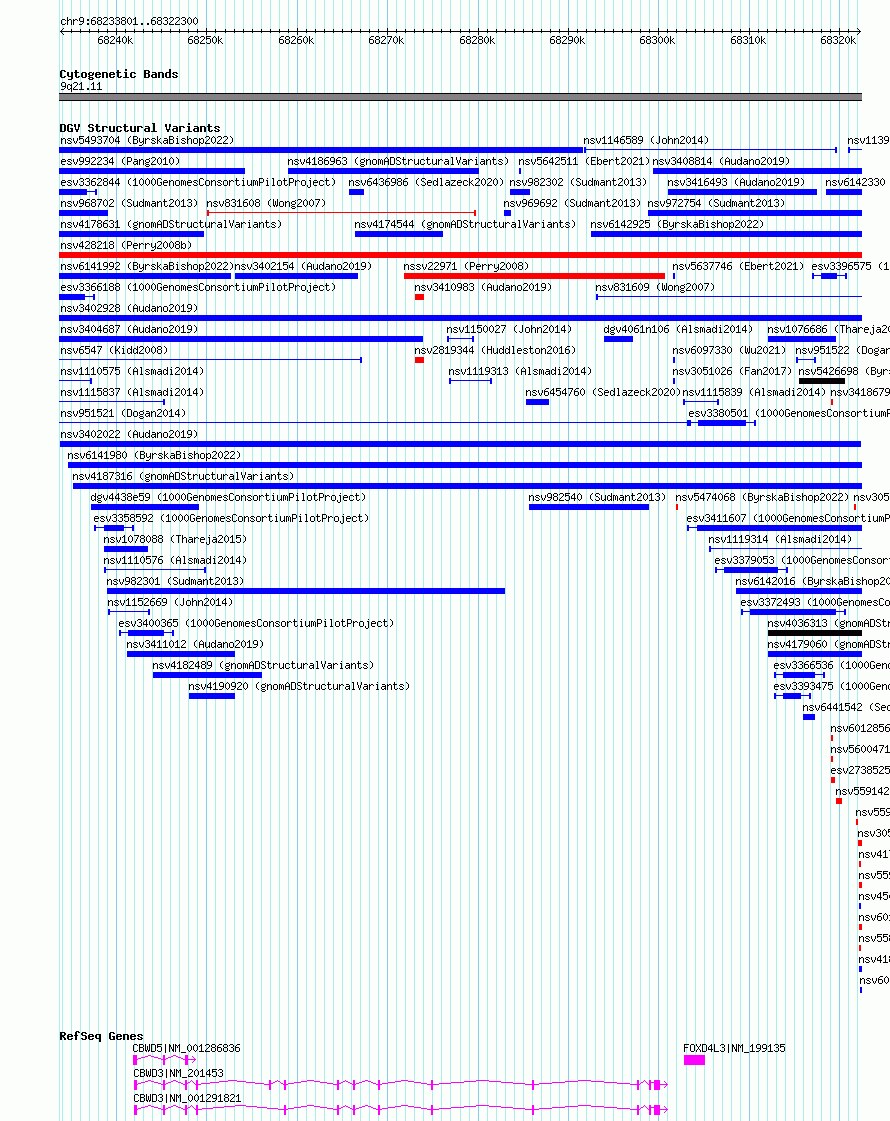The image size is (890, 1121).
Task: Click the nsv5493704 (ByrskaBishop2022) variant label
Action: (x=147, y=140)
